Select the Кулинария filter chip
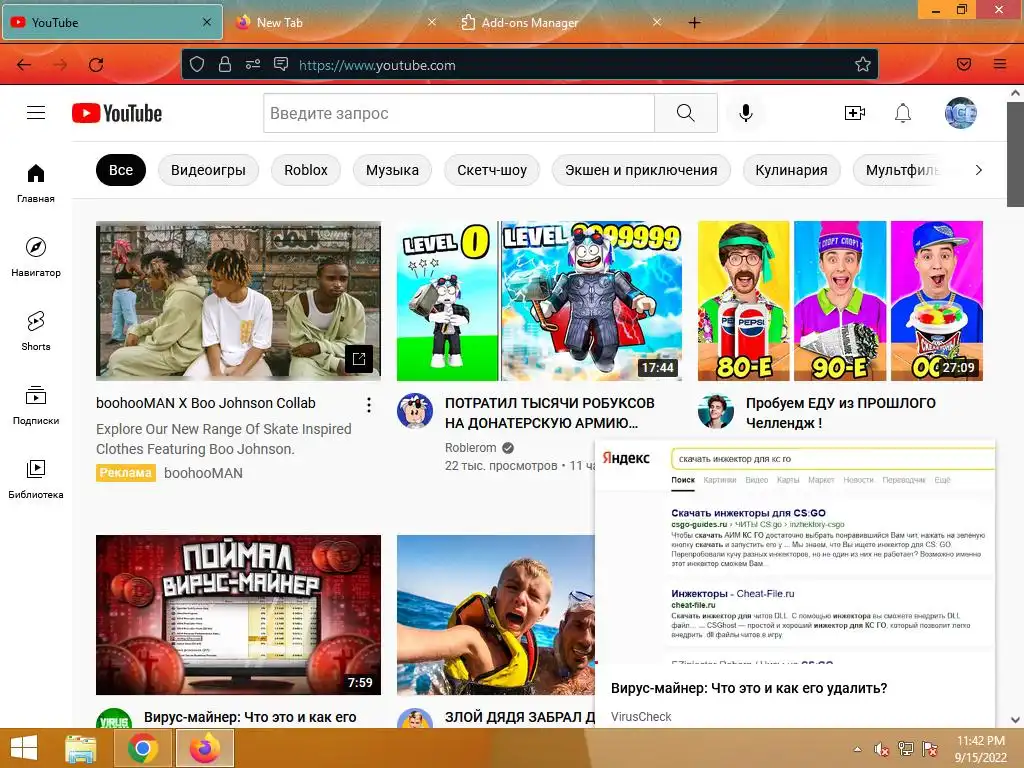This screenshot has height=768, width=1024. tap(791, 170)
